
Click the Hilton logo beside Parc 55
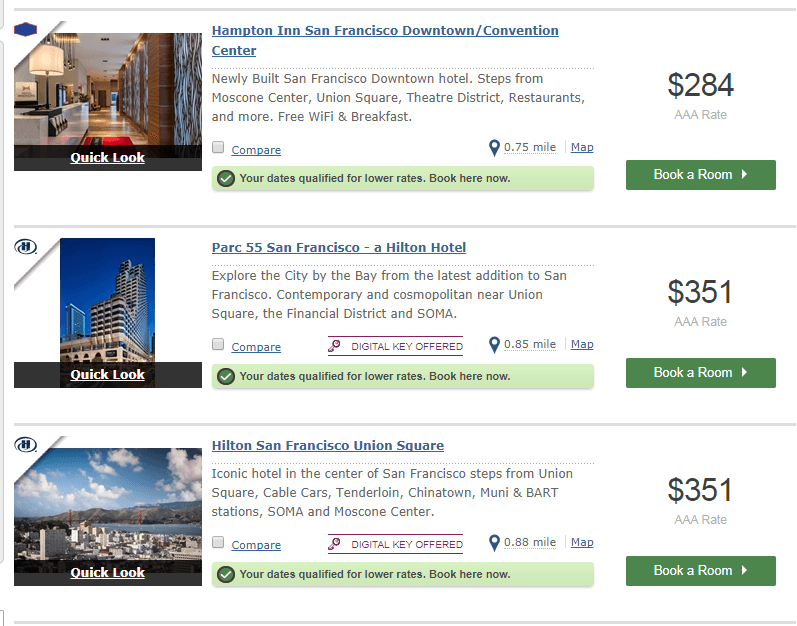25,246
